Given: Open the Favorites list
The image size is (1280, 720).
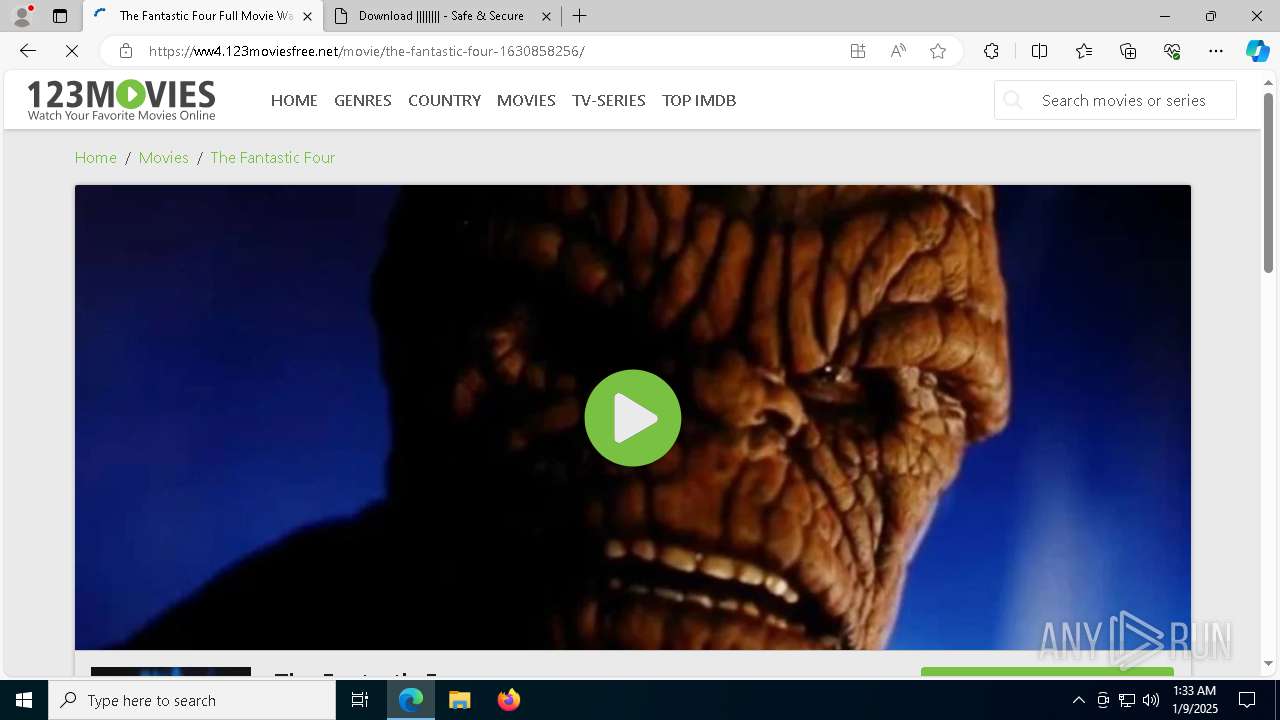Looking at the screenshot, I should point(1084,51).
